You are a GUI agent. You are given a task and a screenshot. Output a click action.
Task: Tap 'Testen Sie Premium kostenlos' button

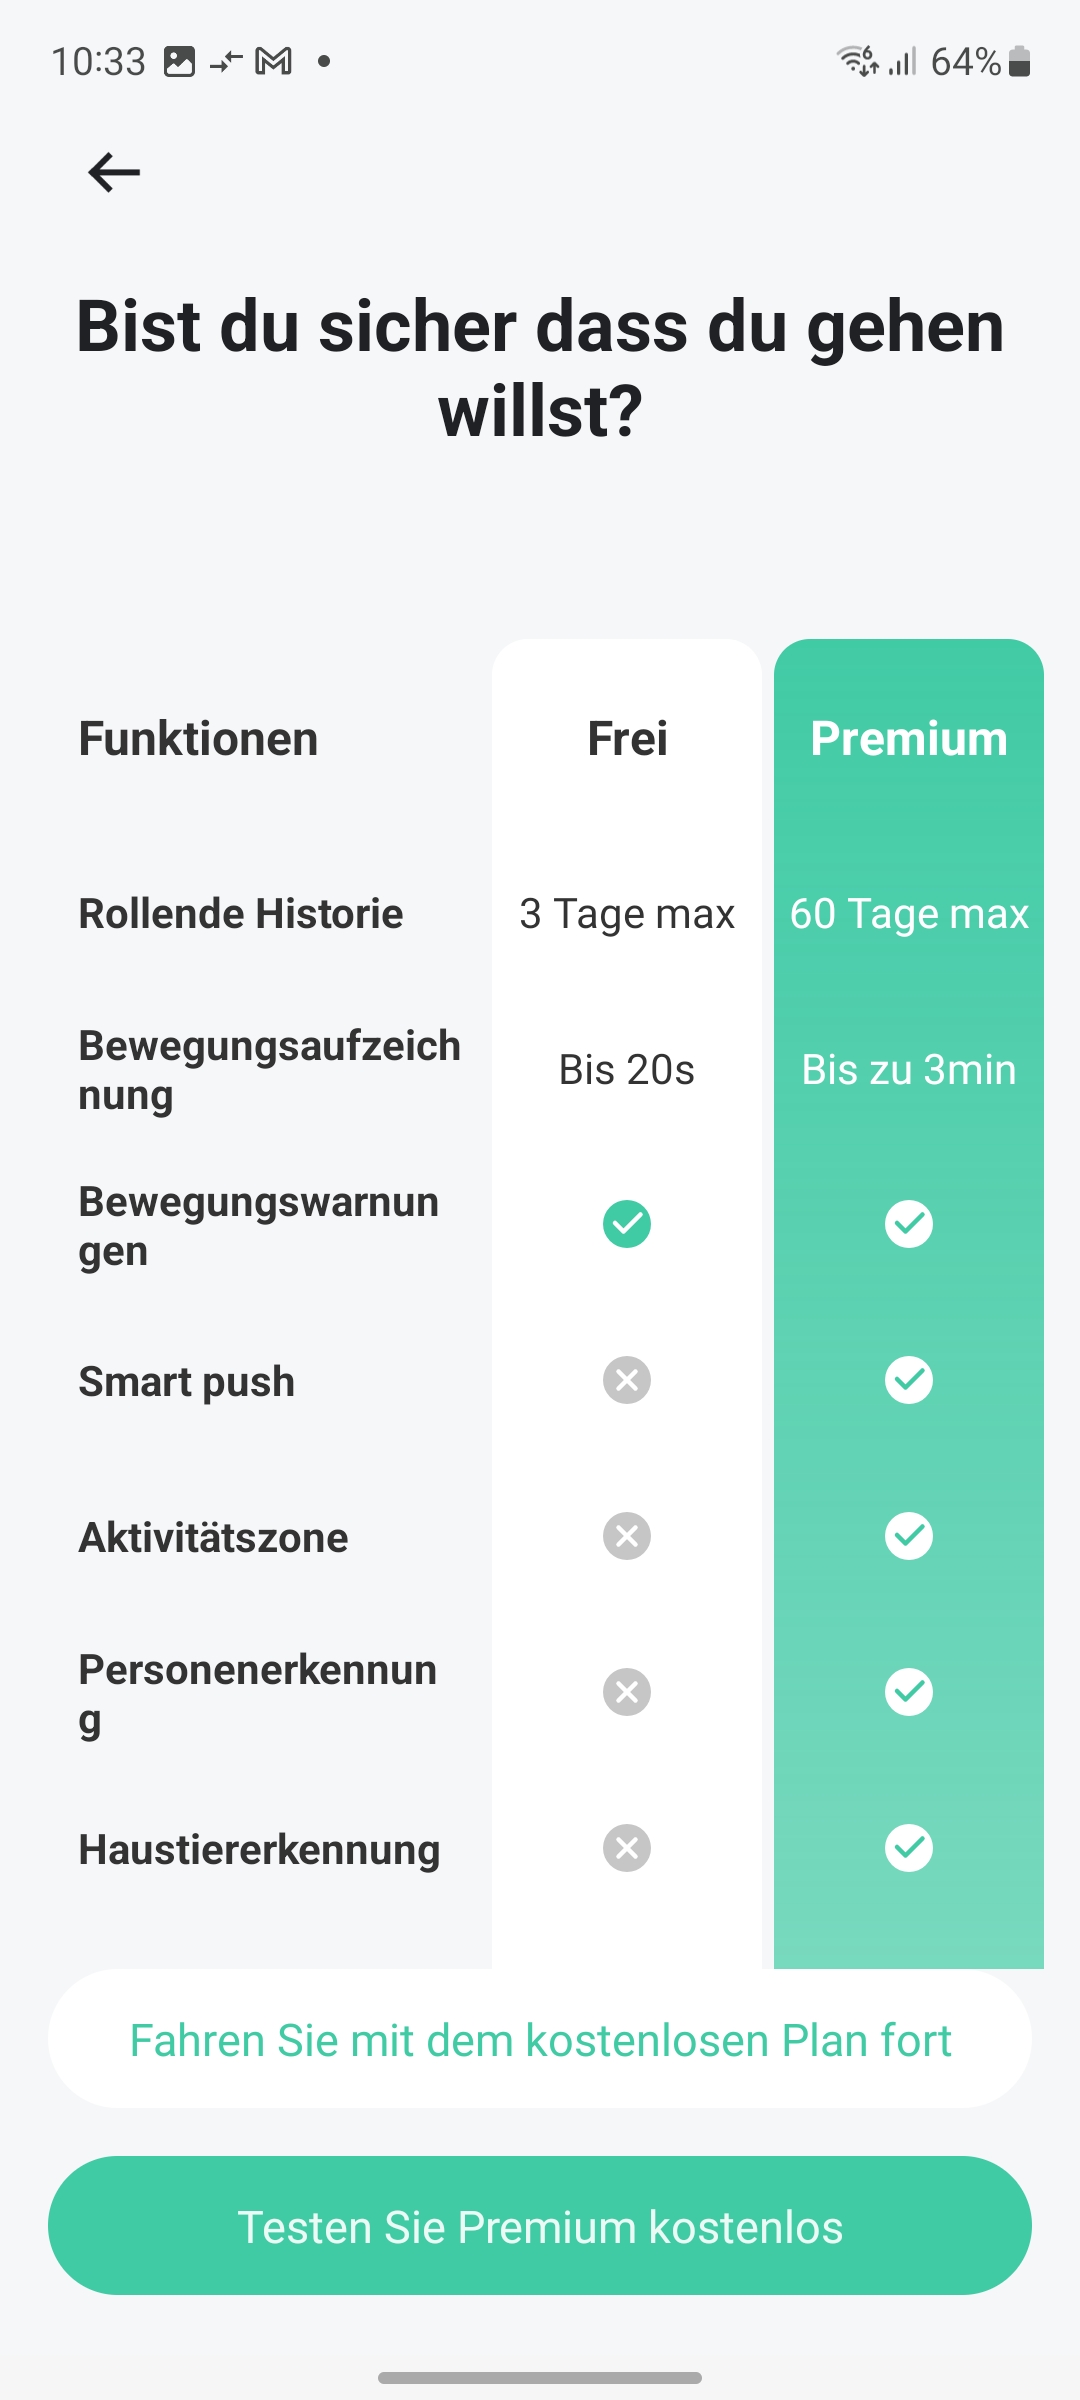pyautogui.click(x=540, y=2226)
